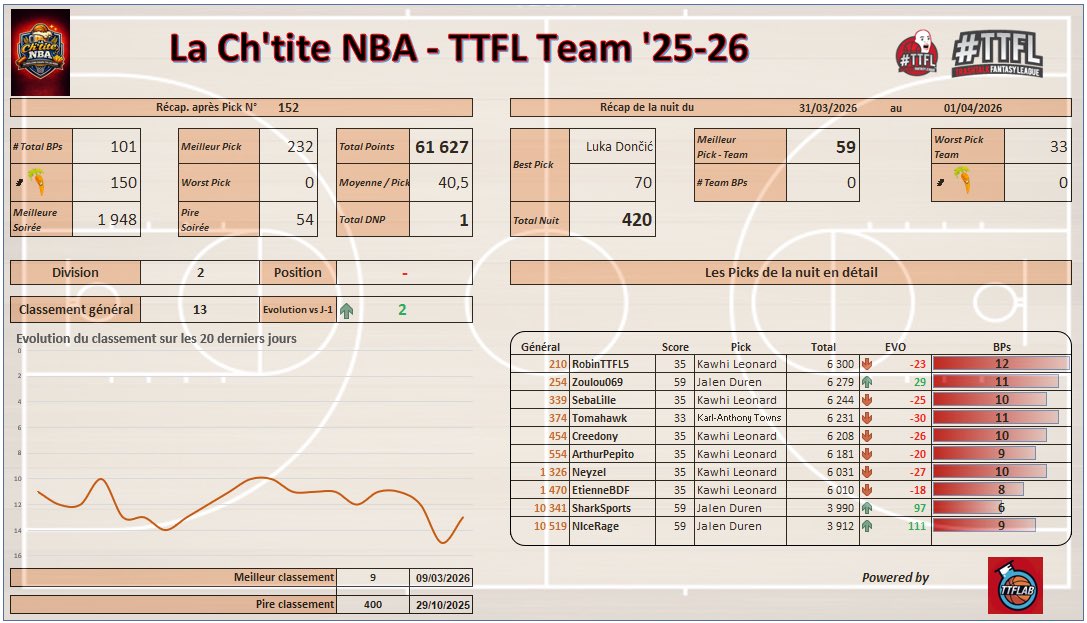Screen dimensions: 1087x623
Task: Click the Meilleur Pick value 232
Action: [300, 146]
